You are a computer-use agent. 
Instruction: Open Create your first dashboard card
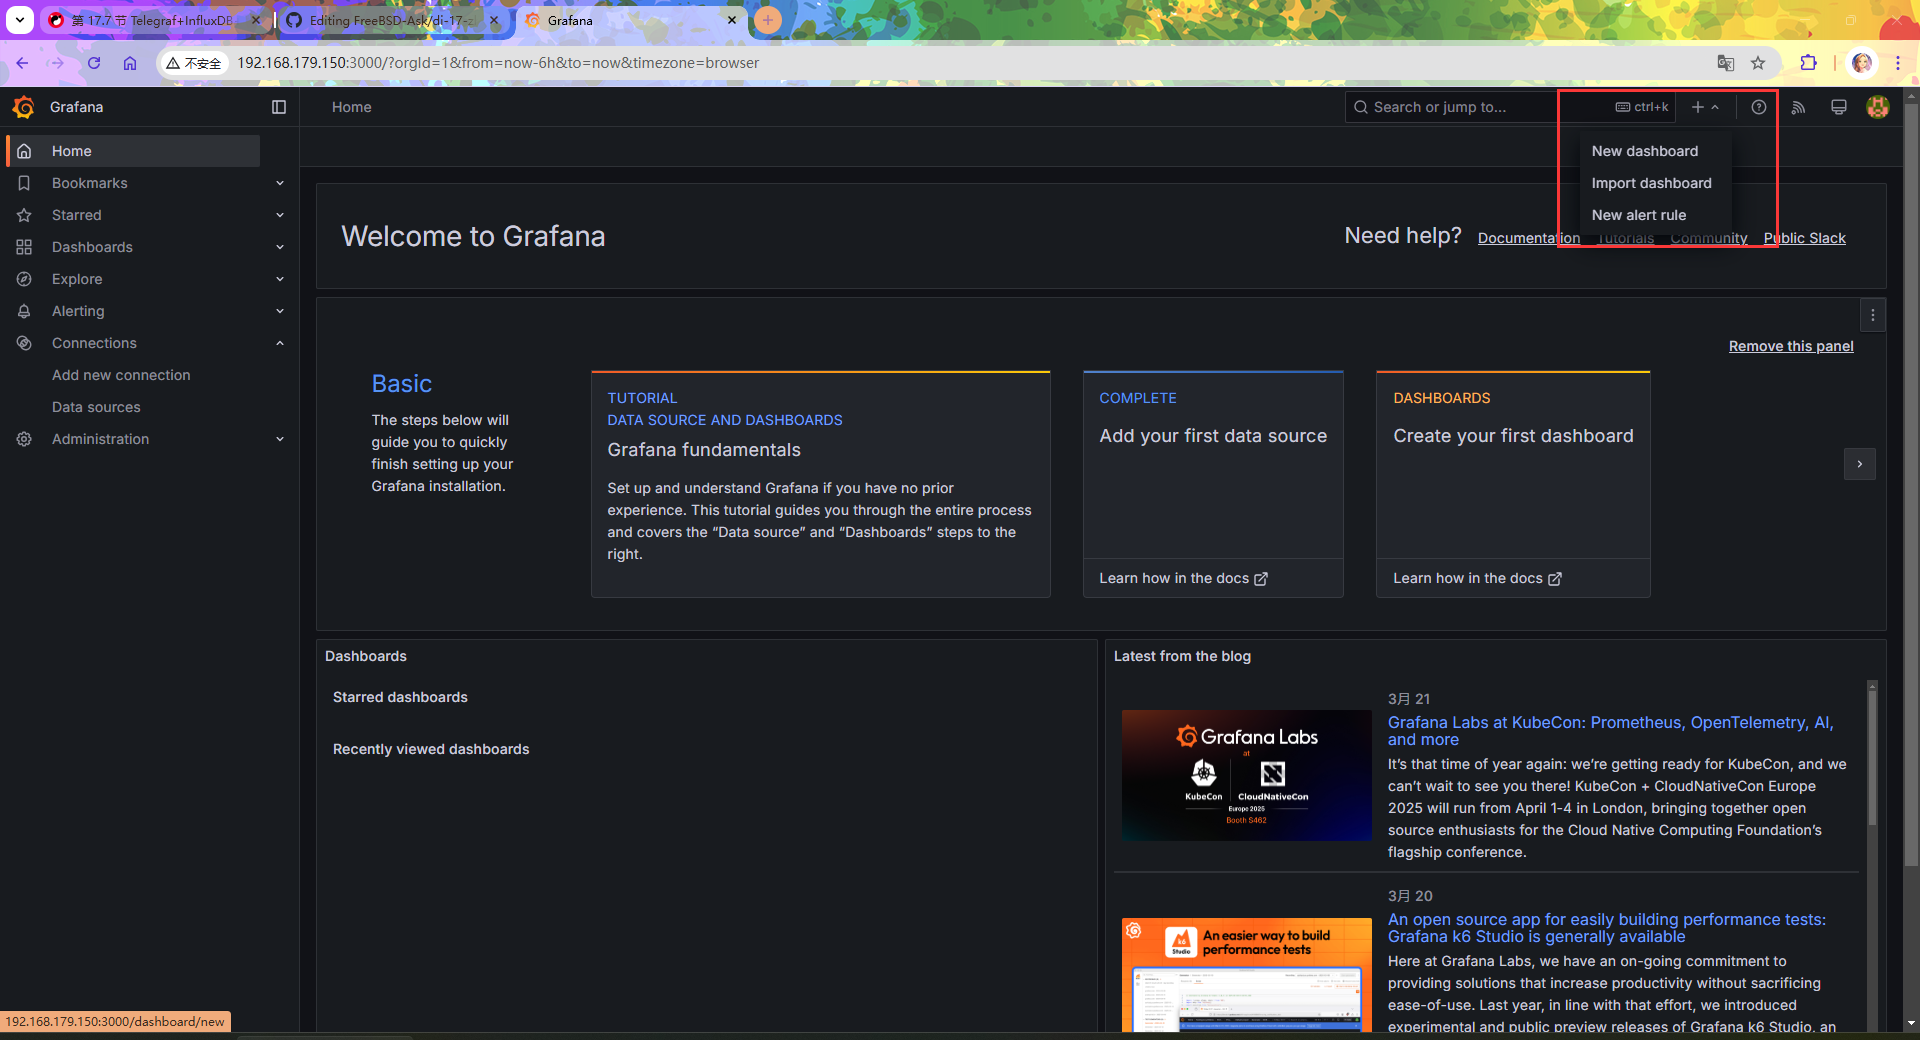1513,465
